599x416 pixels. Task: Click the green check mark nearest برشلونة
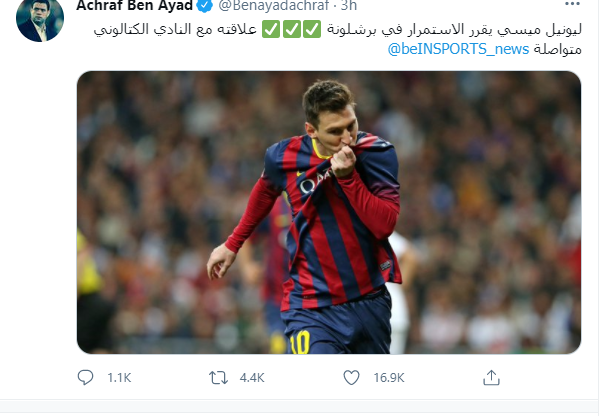point(312,29)
